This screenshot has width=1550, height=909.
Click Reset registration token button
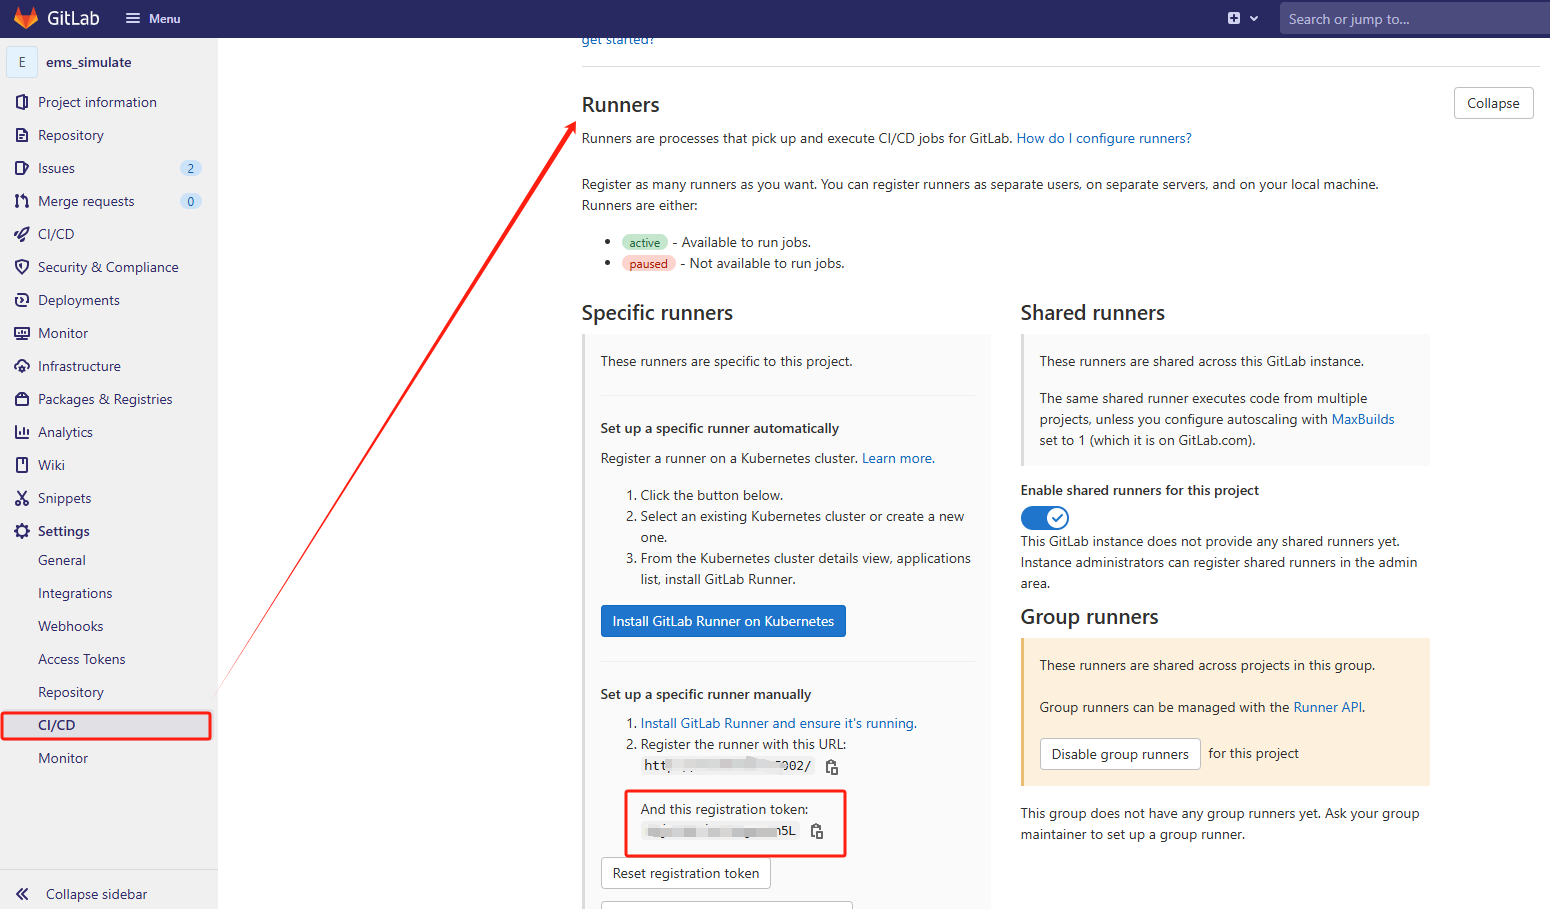[686, 873]
